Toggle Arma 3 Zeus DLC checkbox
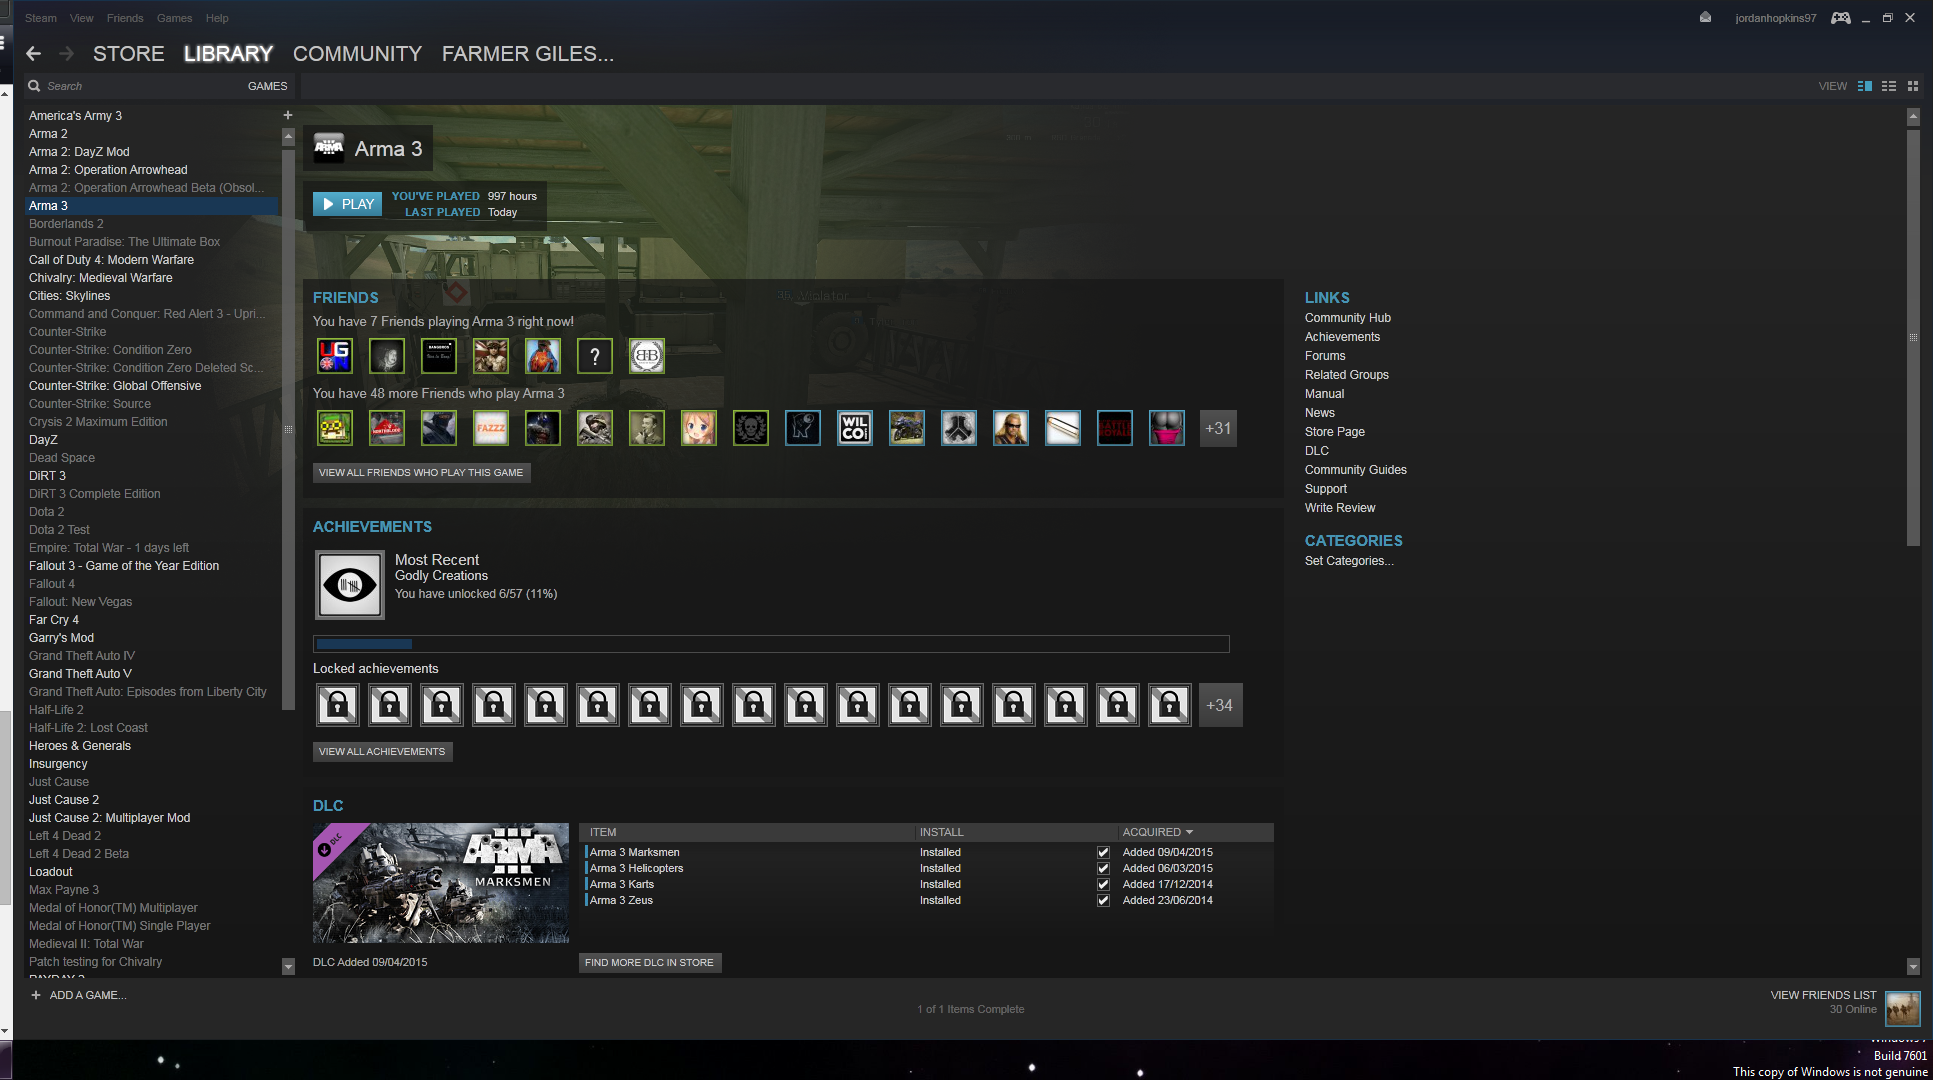This screenshot has height=1080, width=1933. [1103, 901]
